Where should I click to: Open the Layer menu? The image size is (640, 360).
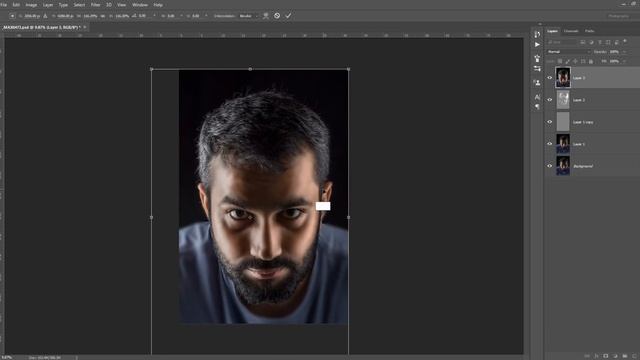point(48,5)
